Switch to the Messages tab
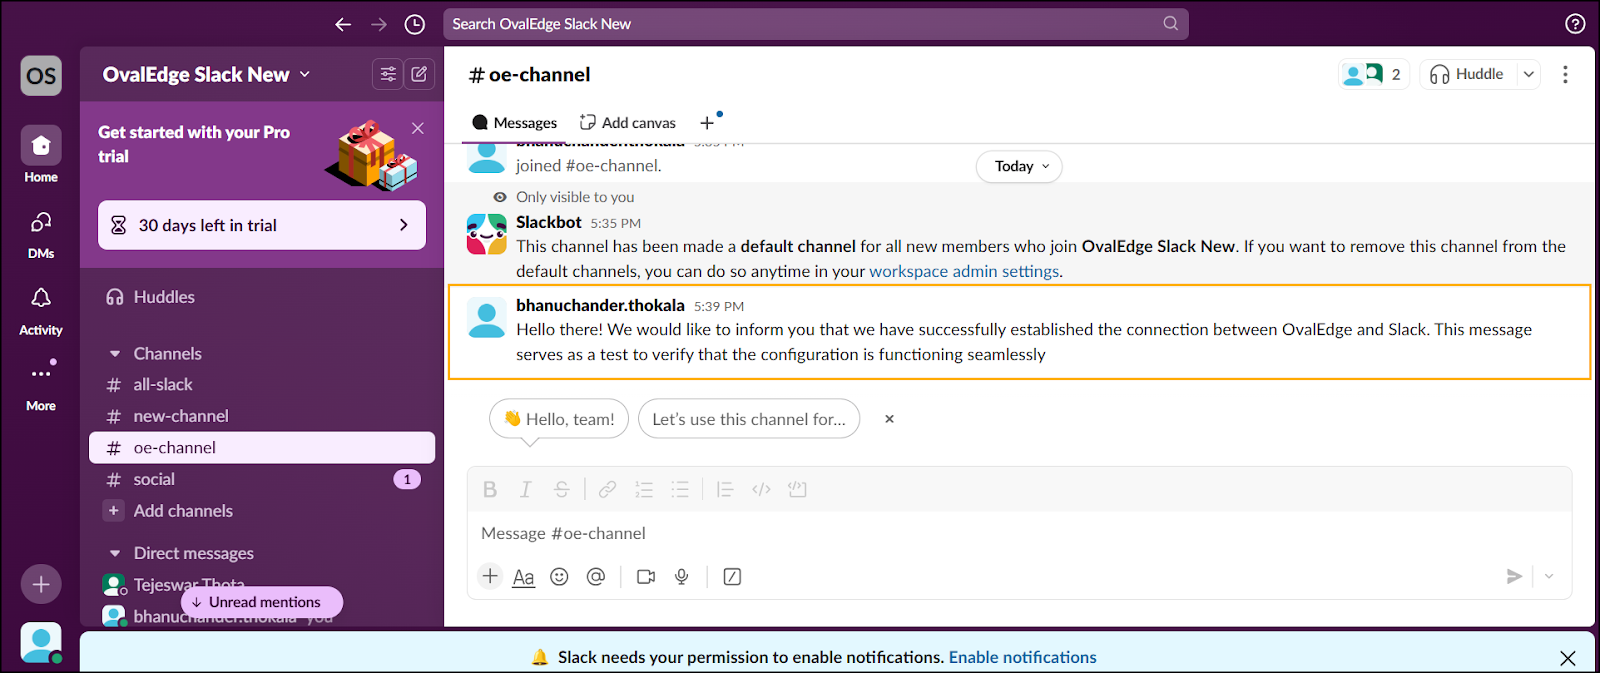 tap(515, 123)
